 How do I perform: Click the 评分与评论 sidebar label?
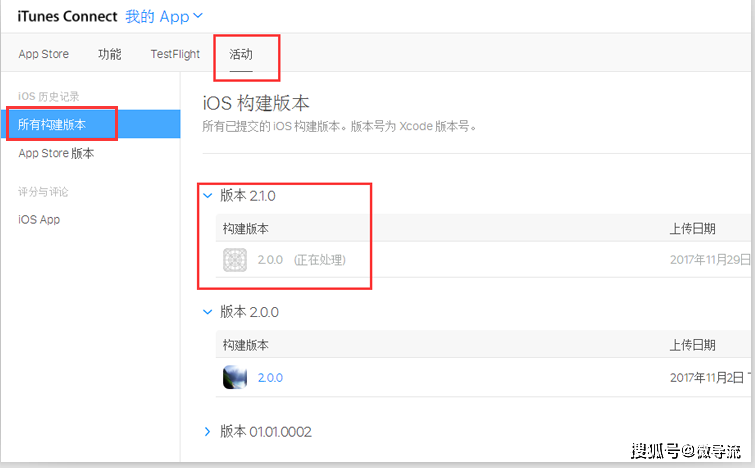tap(43, 192)
